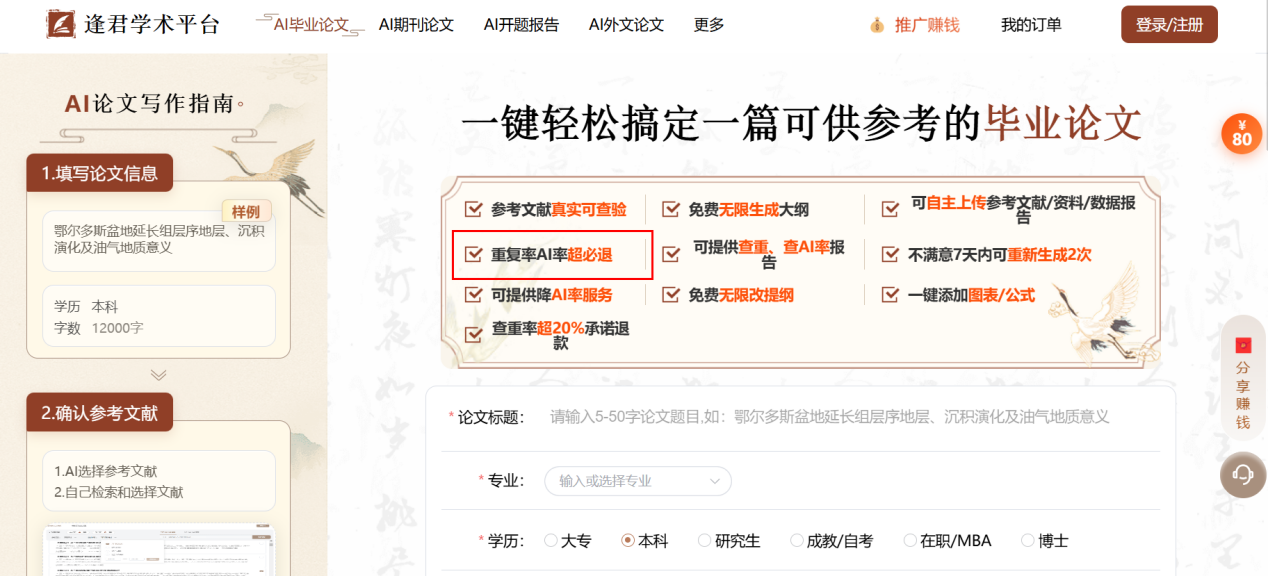The width and height of the screenshot is (1268, 576).
Task: Switch to the AI外文论文 tab
Action: (x=626, y=25)
